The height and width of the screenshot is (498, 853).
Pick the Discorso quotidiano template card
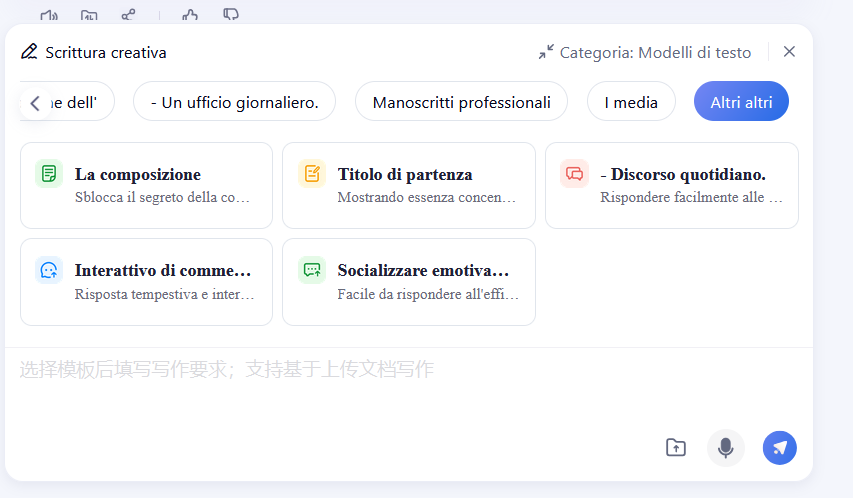(x=671, y=185)
